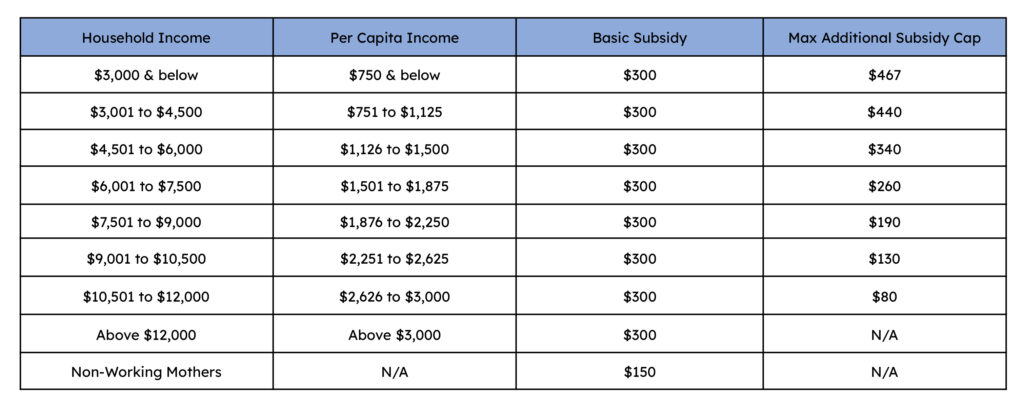Viewport: 1024px width, 406px height.
Task: Click the $750 & below cell
Action: [394, 75]
